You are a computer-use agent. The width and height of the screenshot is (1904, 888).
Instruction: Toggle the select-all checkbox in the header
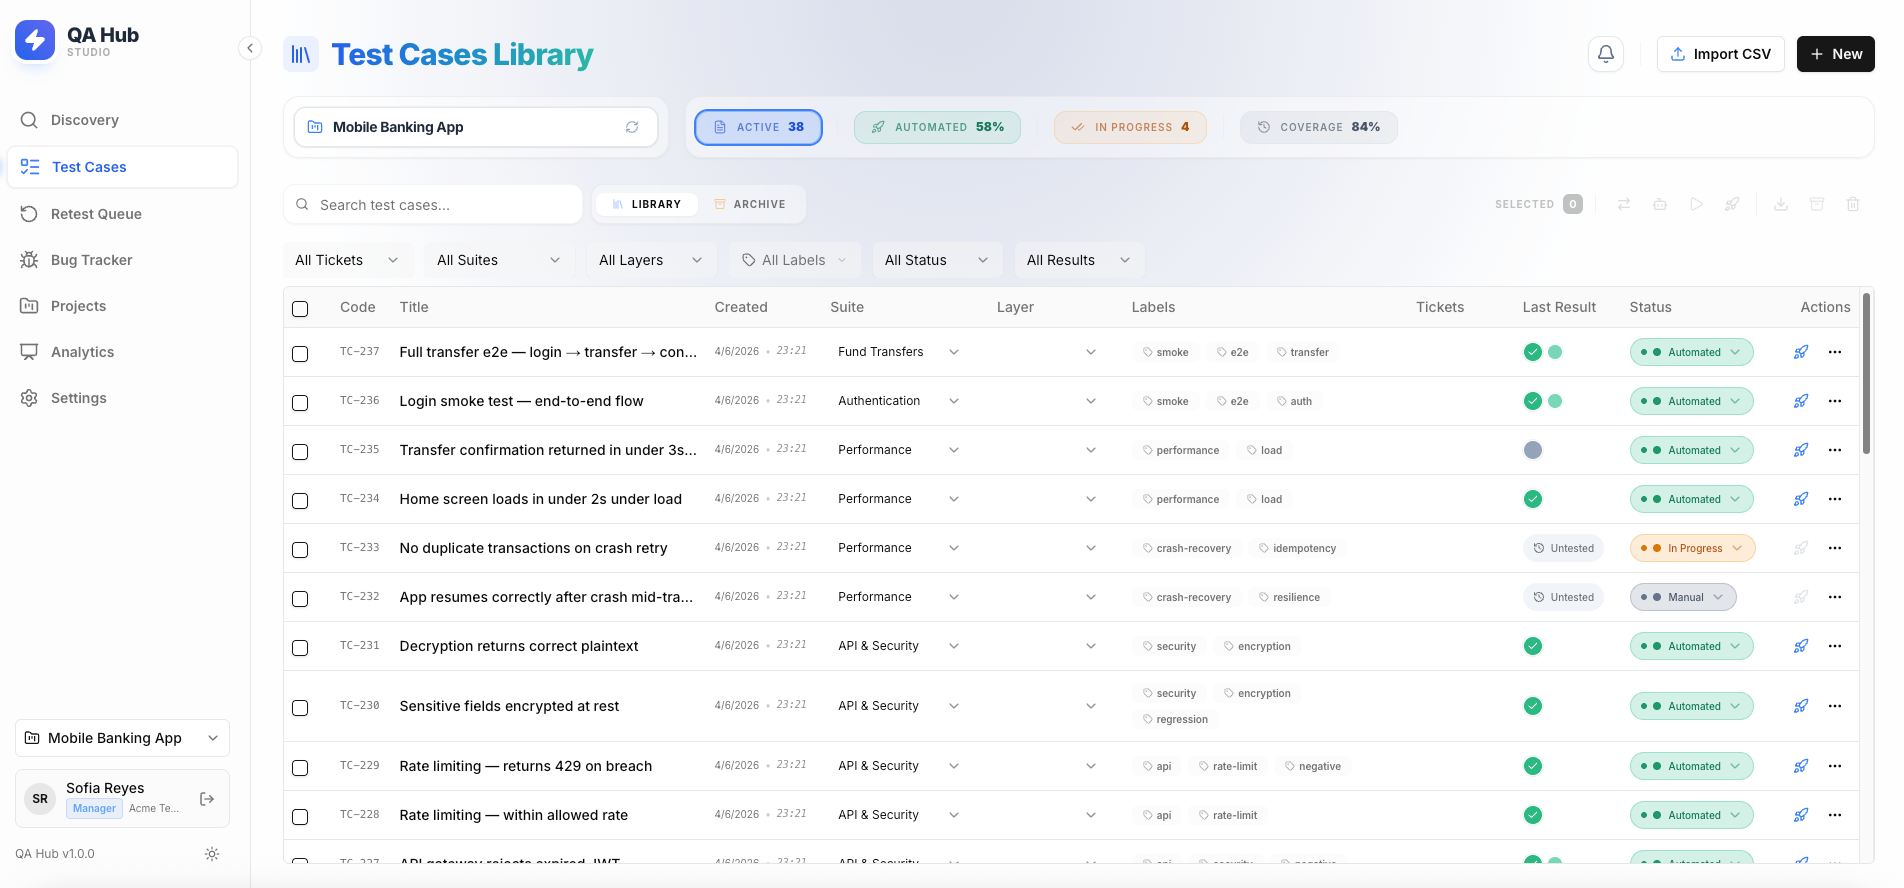coord(300,309)
